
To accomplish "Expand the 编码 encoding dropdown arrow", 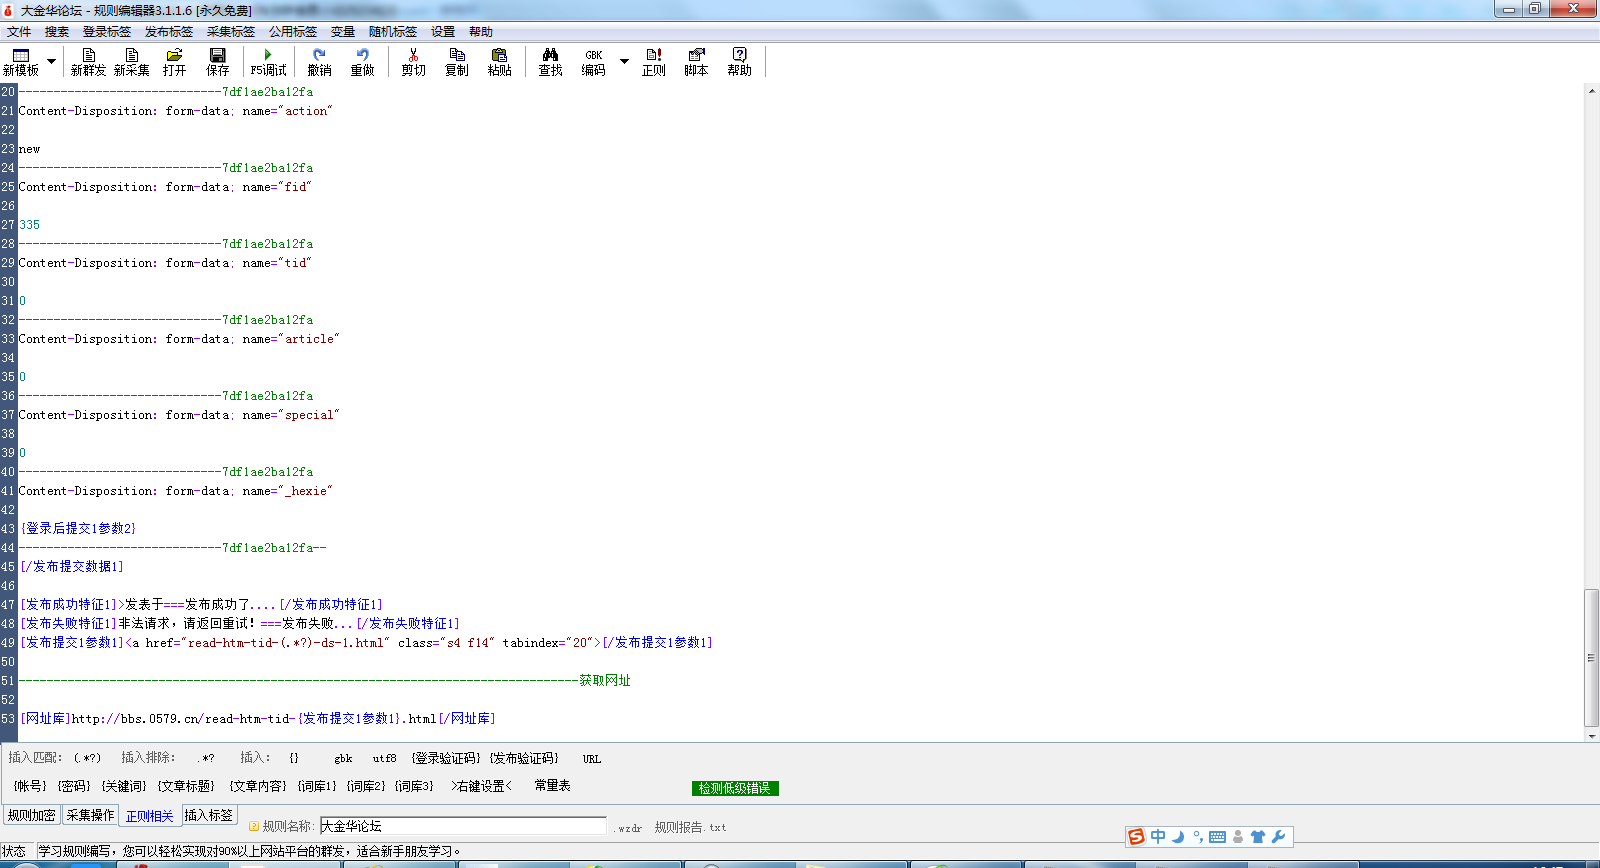I will pyautogui.click(x=624, y=62).
